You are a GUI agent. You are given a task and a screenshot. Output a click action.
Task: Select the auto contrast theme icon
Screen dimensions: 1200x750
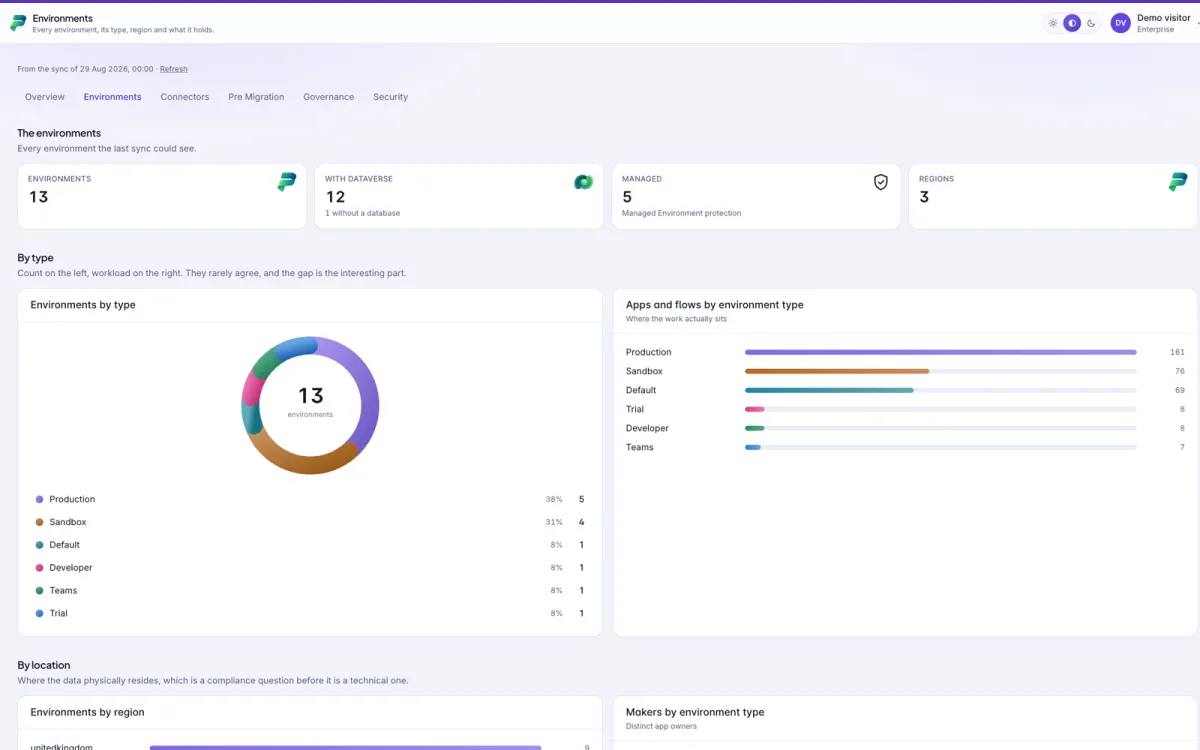click(x=1072, y=23)
